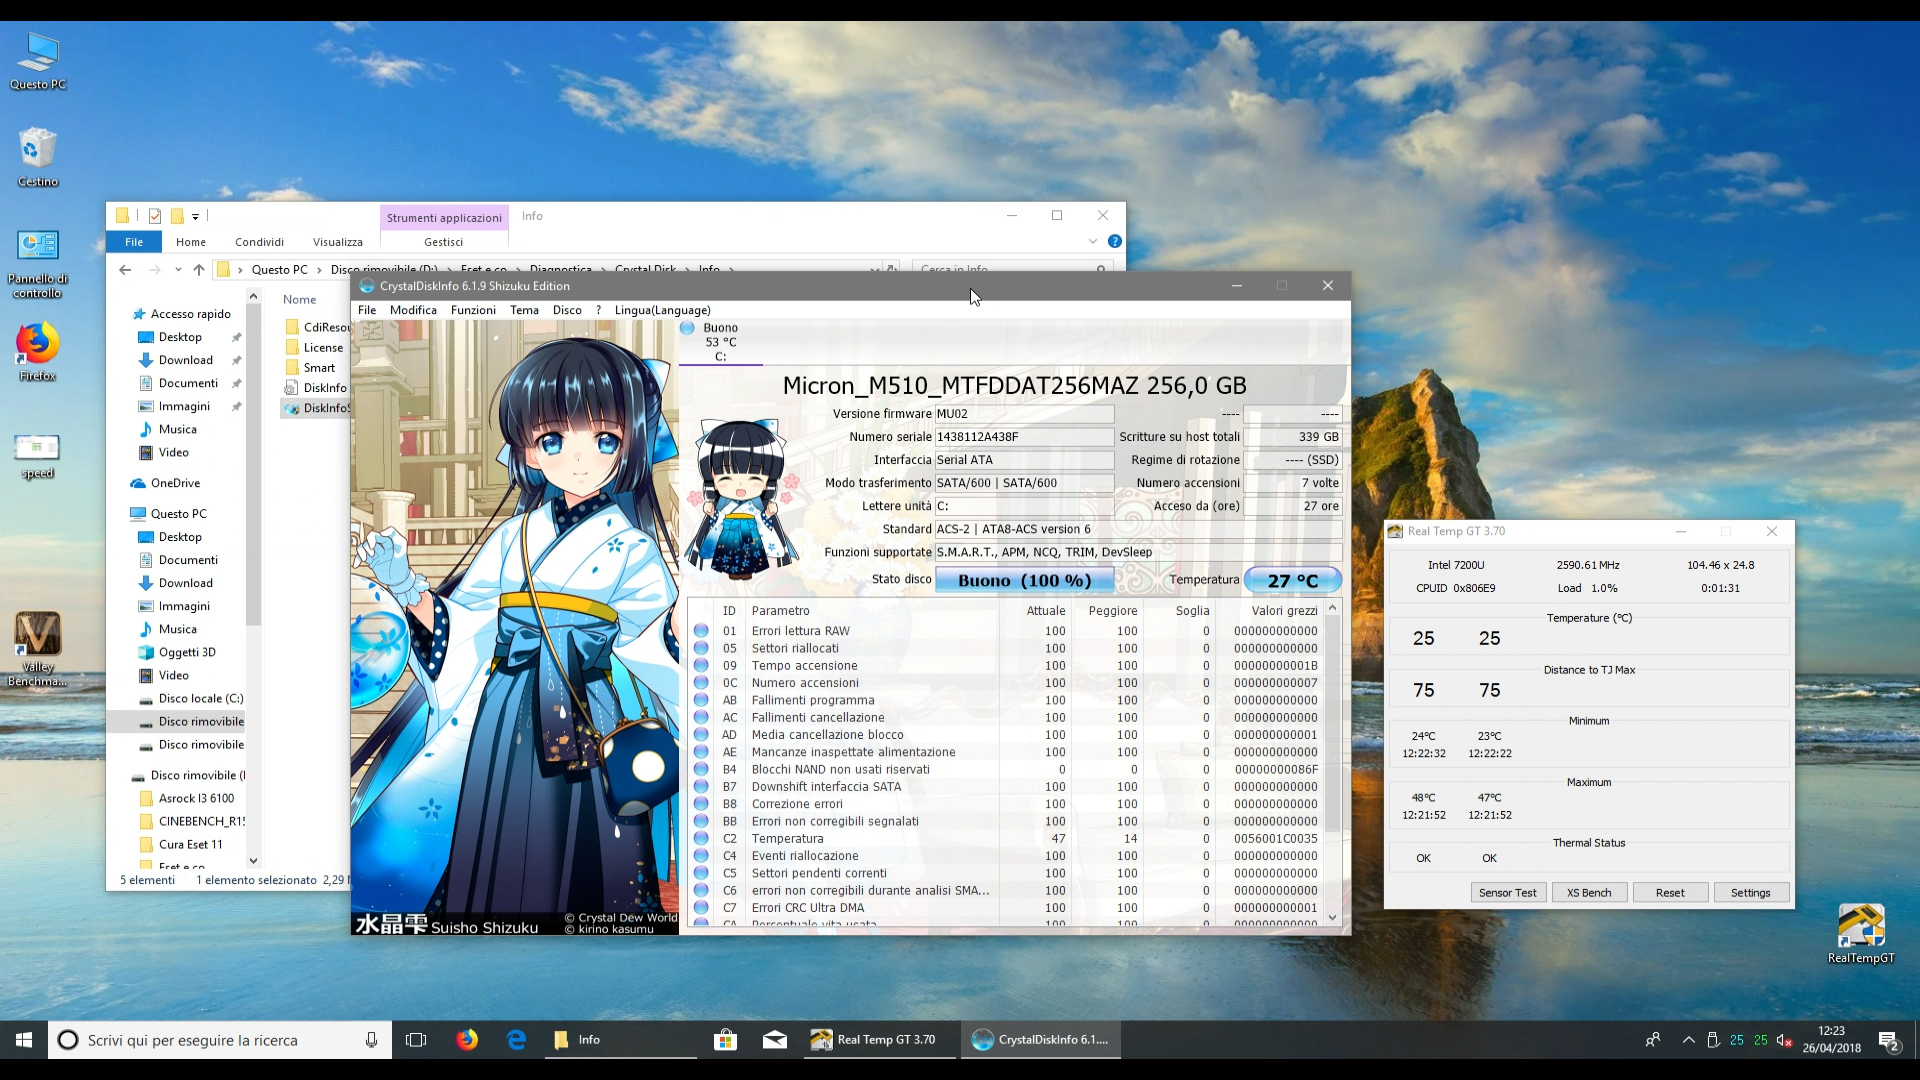Launch the Edge browser from the taskbar
This screenshot has width=1920, height=1080.
click(x=516, y=1040)
